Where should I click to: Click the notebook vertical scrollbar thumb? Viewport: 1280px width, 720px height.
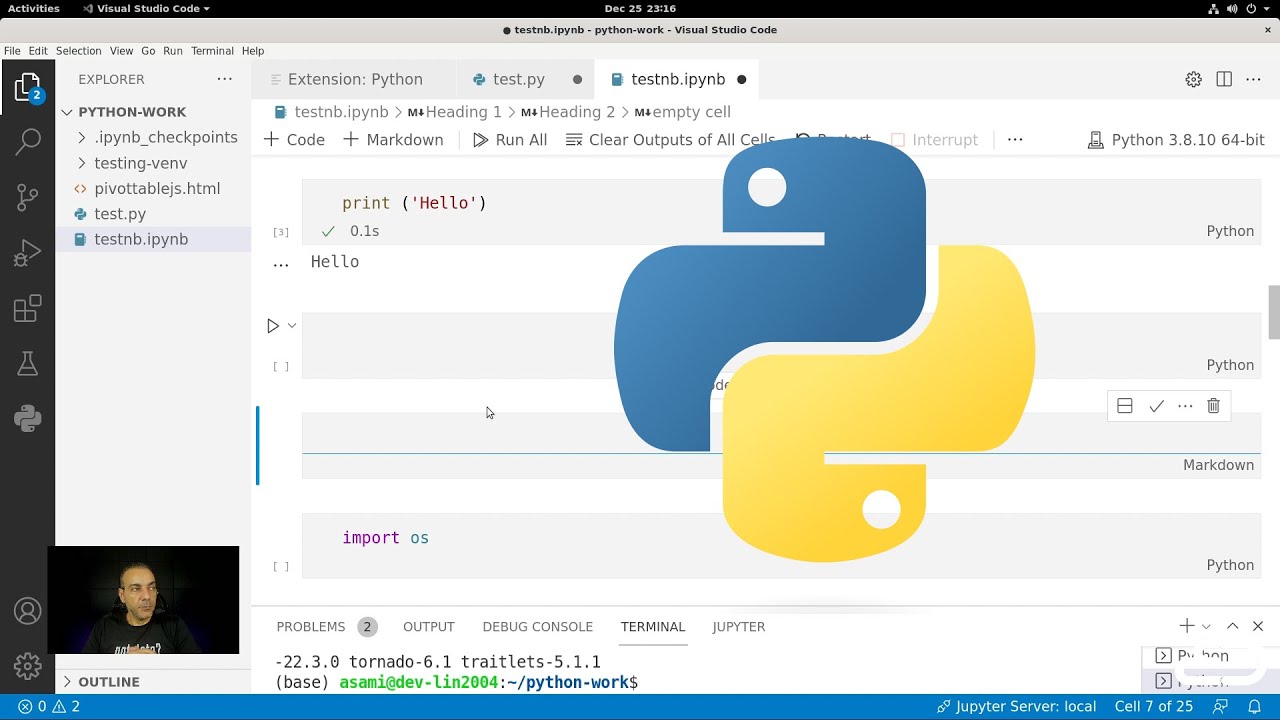tap(1274, 312)
